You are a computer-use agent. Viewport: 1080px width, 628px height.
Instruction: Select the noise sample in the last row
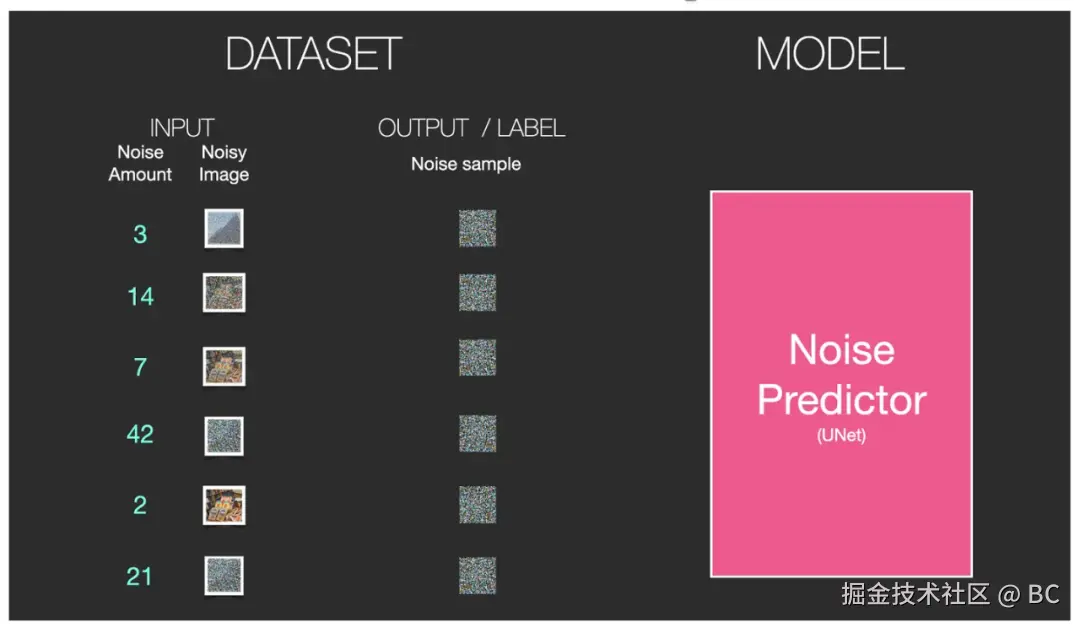coord(477,576)
